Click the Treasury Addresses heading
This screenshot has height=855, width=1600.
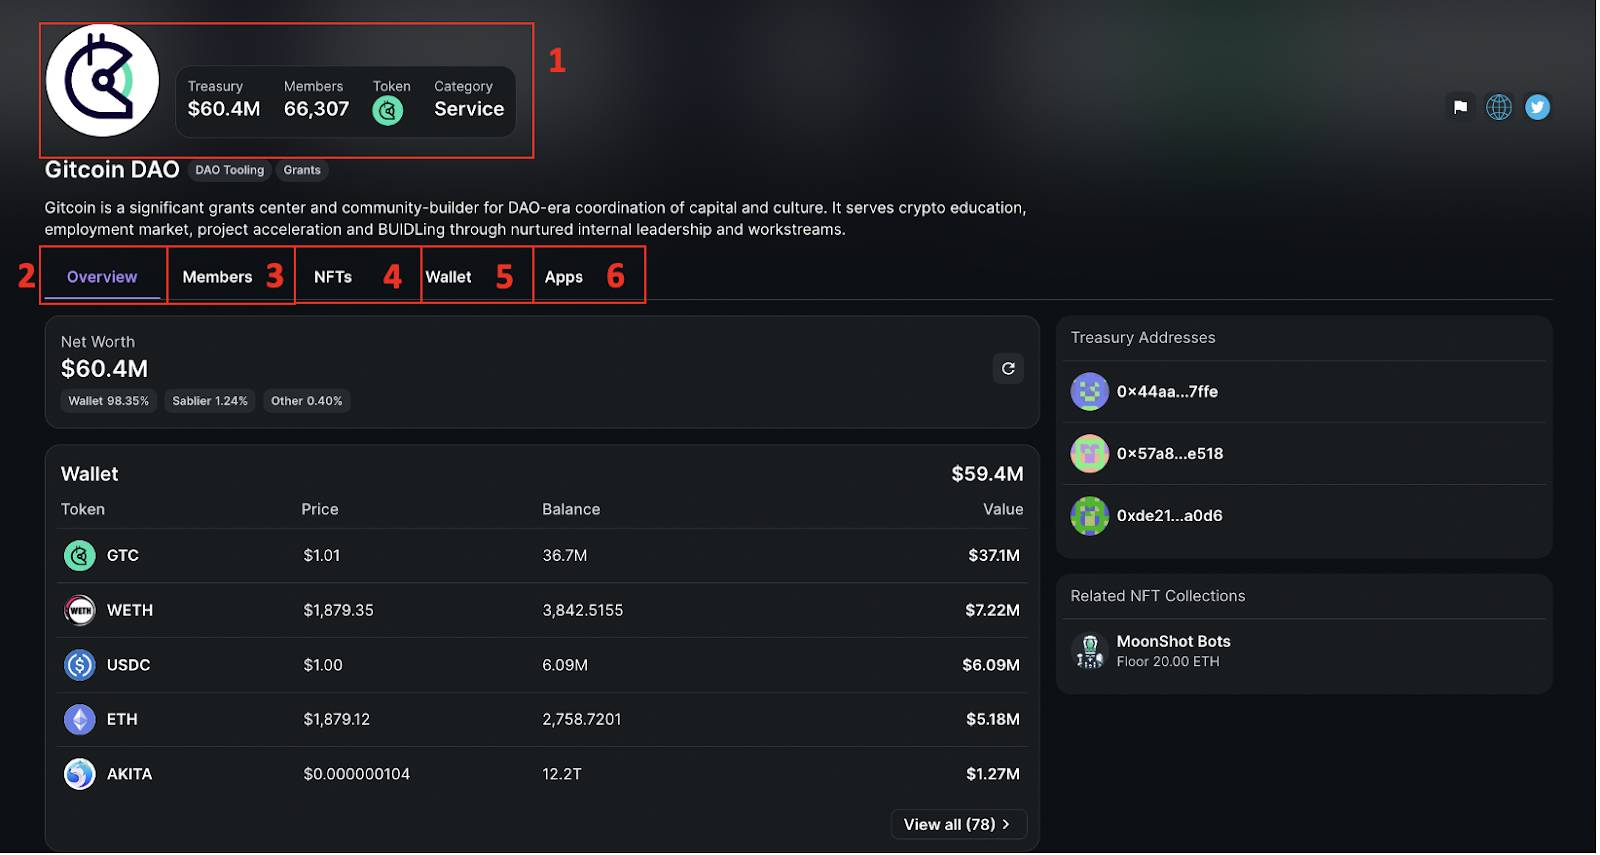click(x=1143, y=338)
